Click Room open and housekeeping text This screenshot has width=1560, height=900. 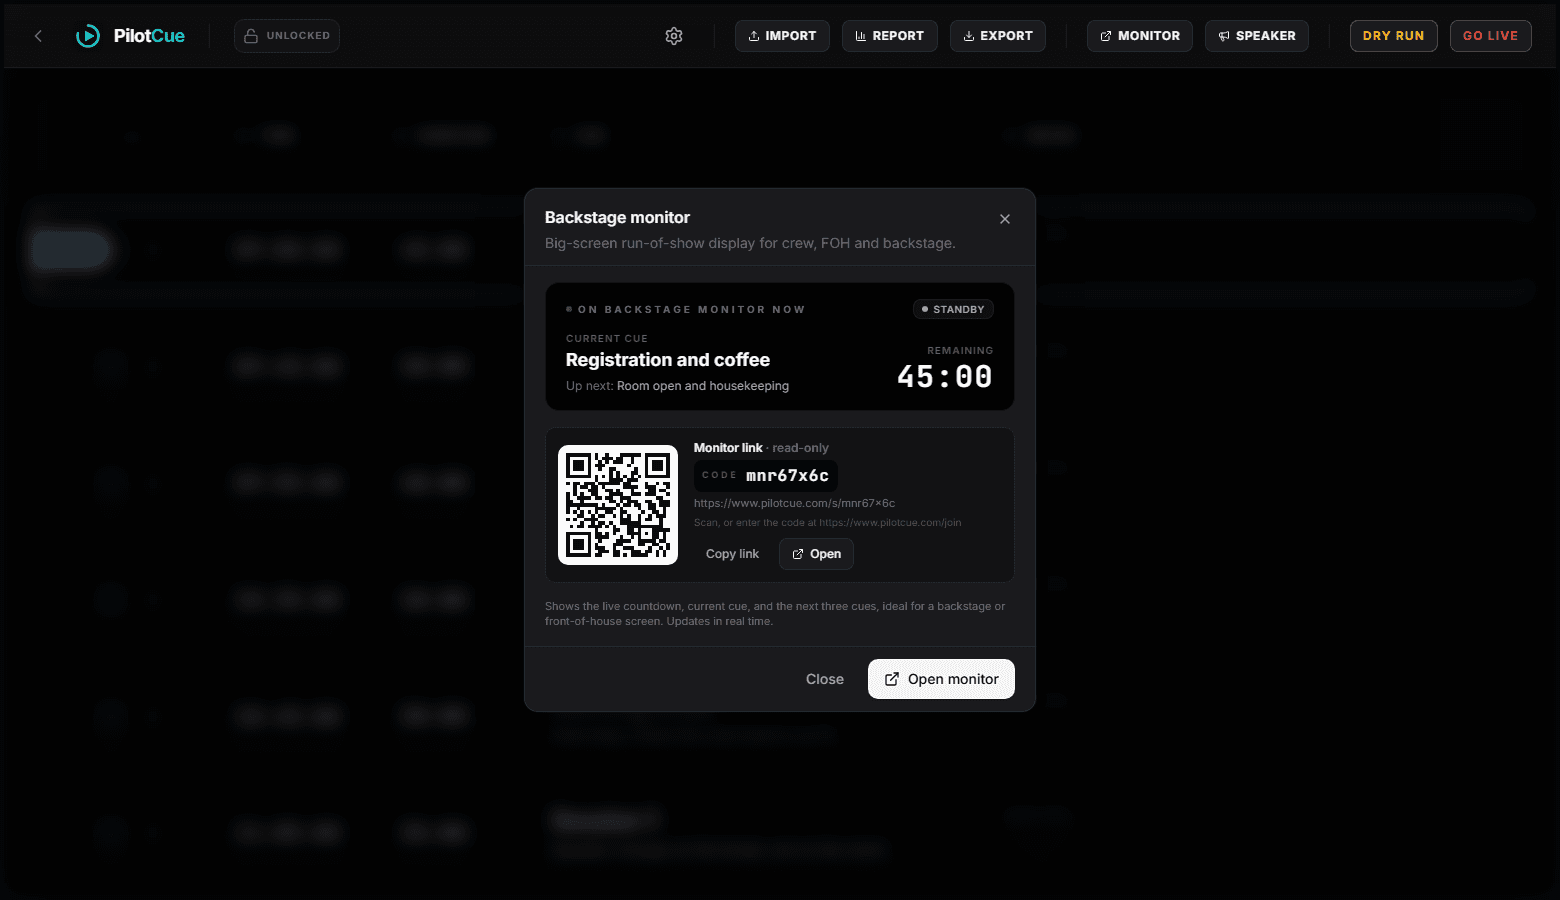click(703, 386)
